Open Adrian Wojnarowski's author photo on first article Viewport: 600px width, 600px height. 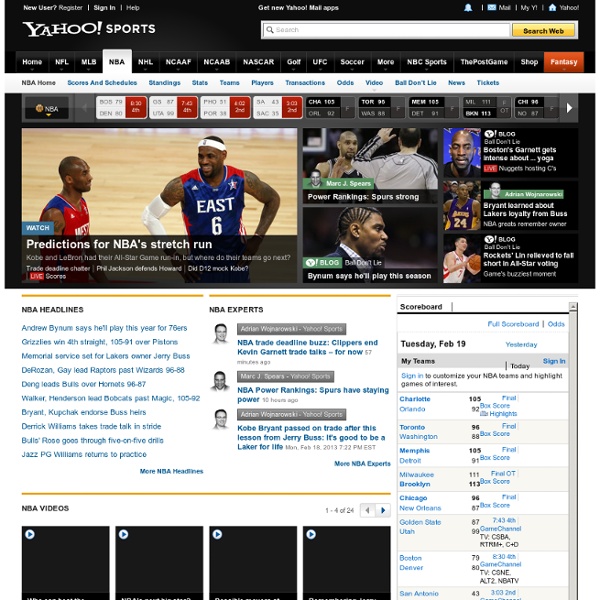click(x=220, y=334)
